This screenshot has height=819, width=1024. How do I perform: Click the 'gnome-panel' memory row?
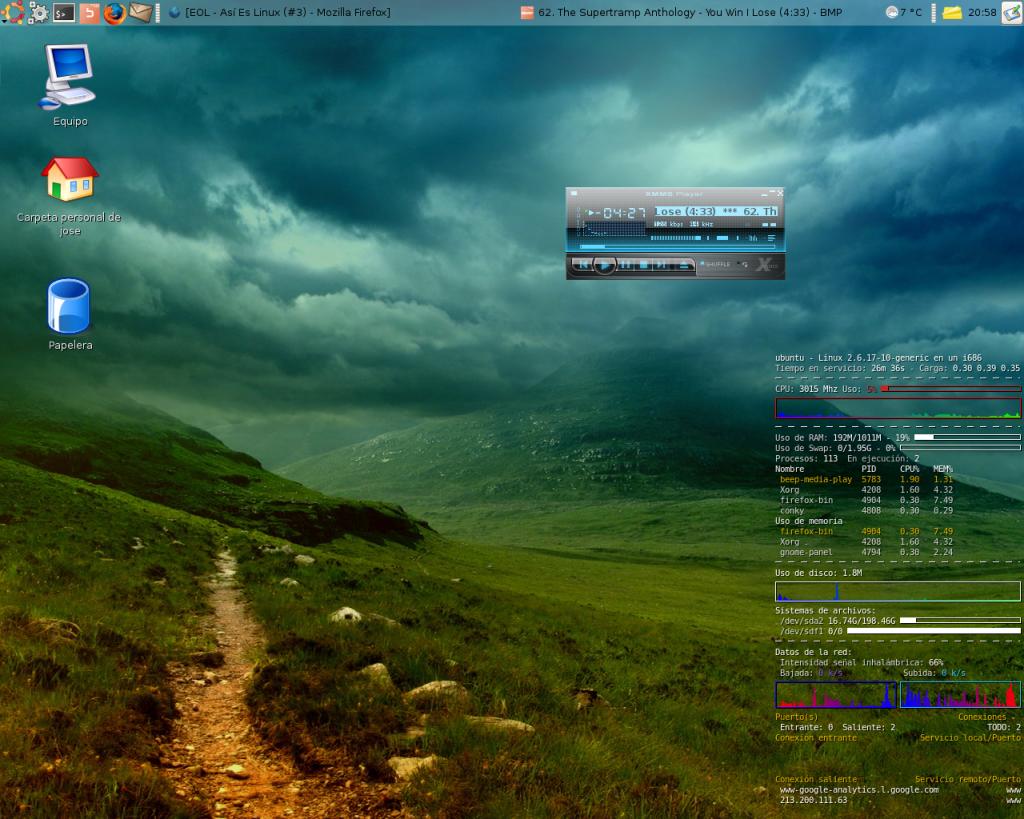click(866, 553)
